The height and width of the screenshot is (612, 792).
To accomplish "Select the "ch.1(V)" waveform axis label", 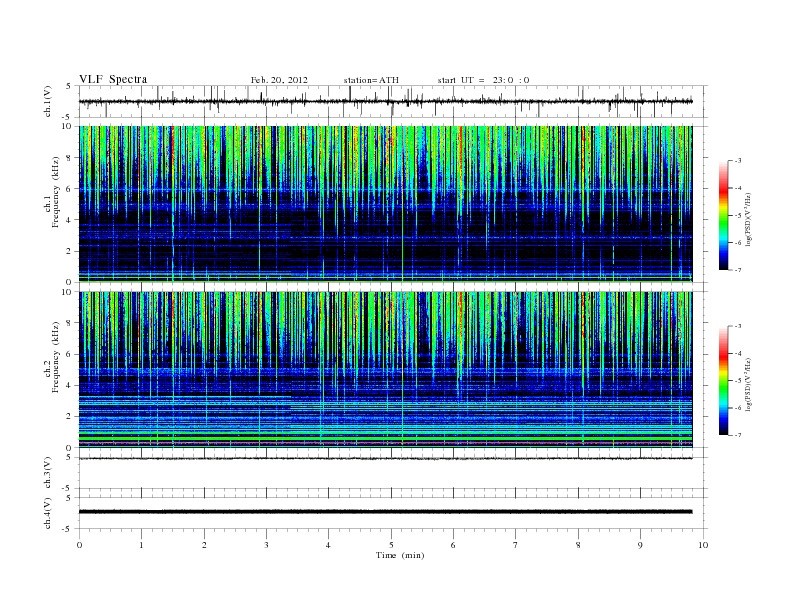I will point(48,101).
